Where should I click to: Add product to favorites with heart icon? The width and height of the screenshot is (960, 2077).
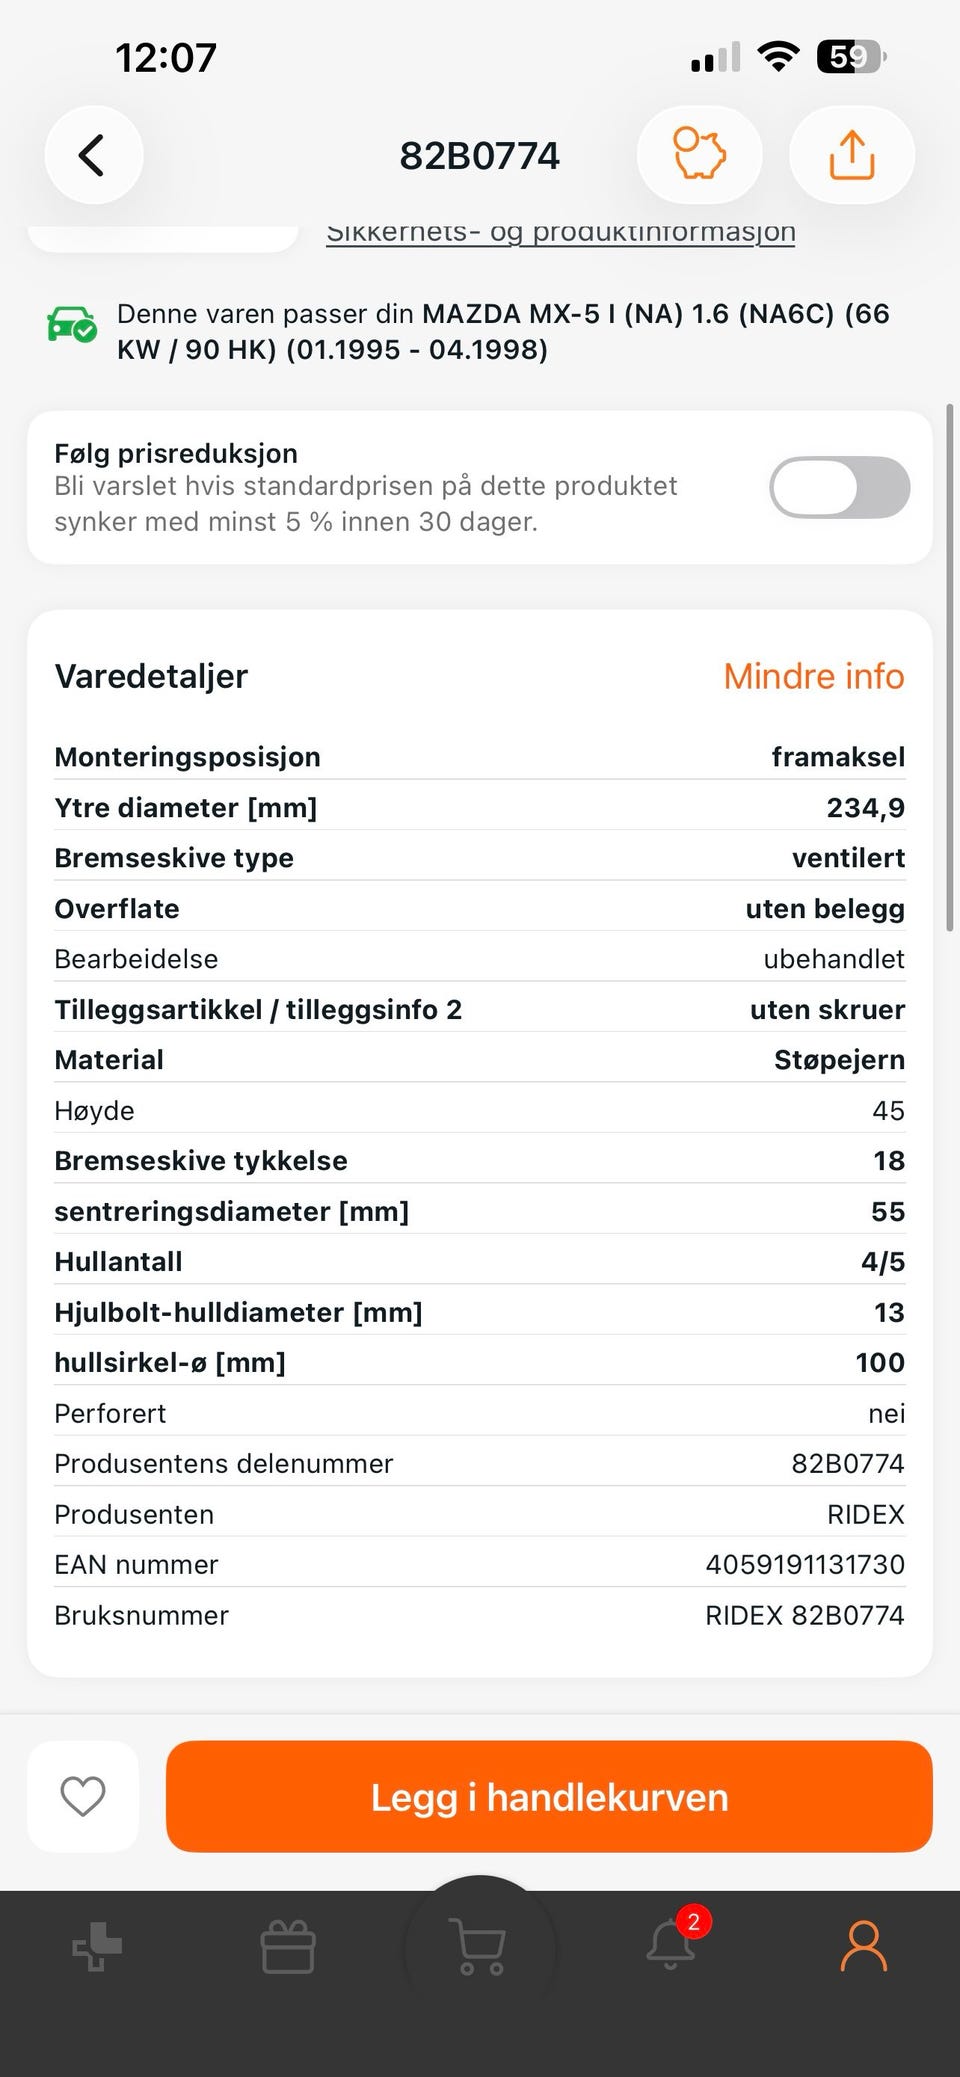[x=83, y=1796]
